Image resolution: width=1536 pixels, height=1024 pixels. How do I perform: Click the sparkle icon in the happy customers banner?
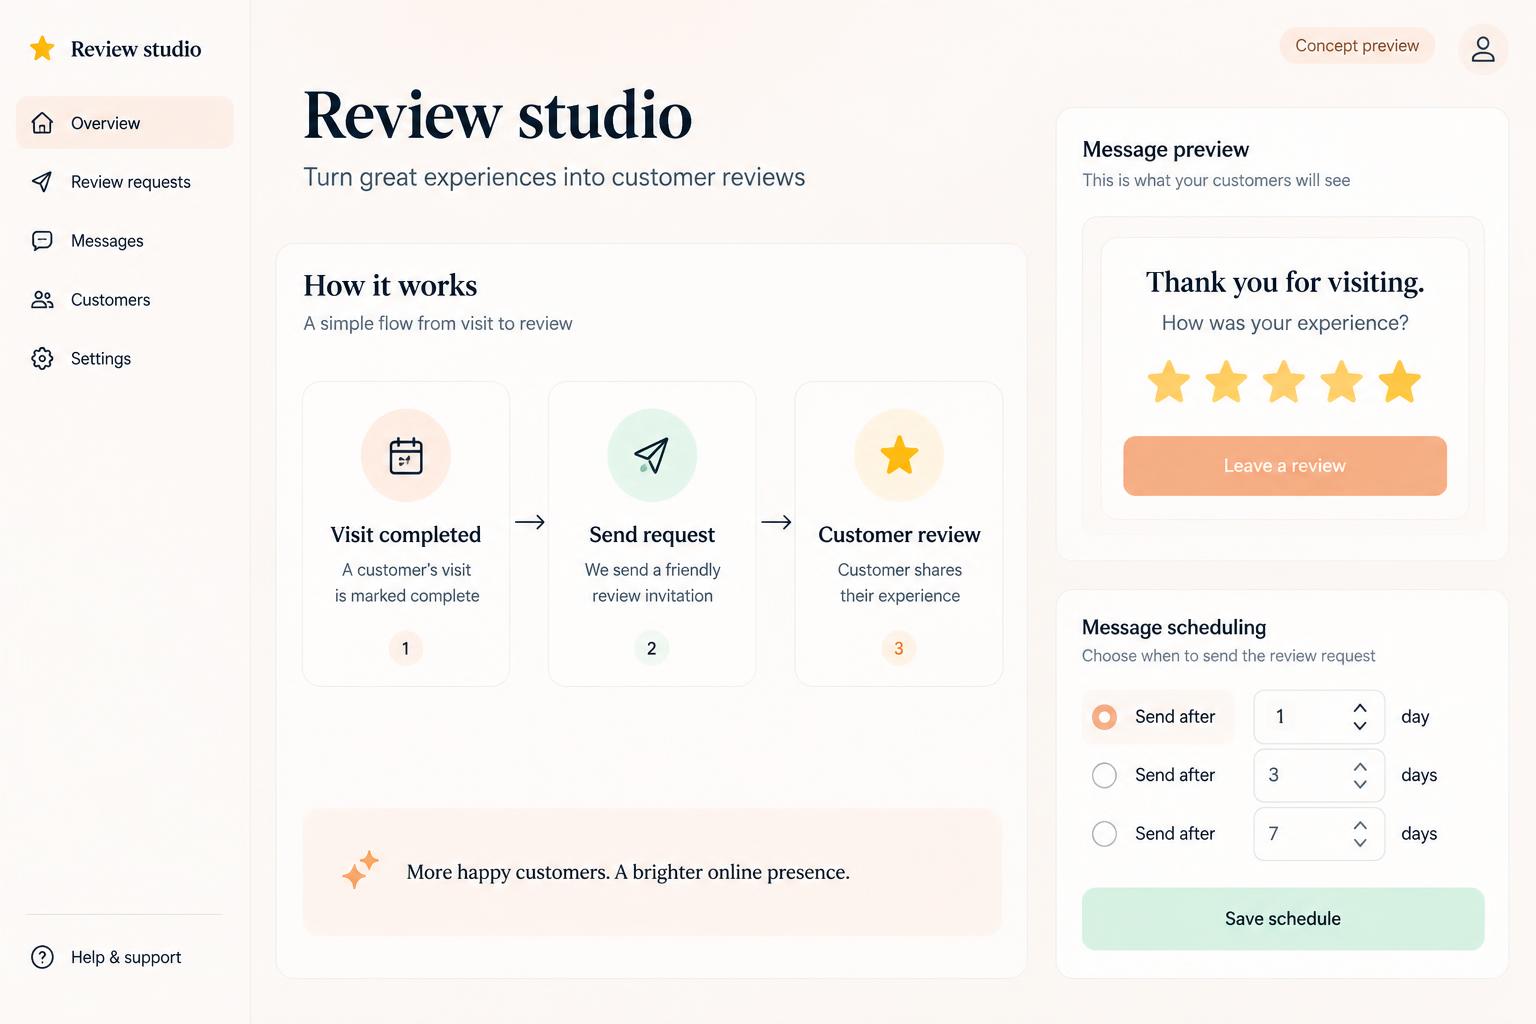pyautogui.click(x=360, y=869)
